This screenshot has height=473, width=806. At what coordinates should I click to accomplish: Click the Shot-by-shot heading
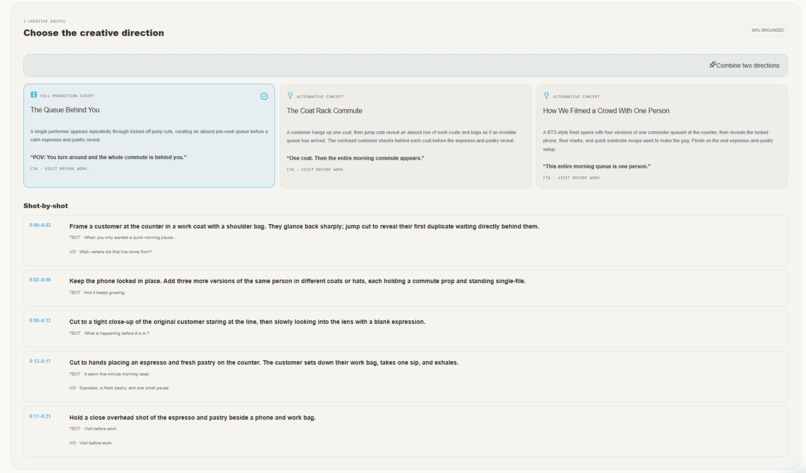click(x=45, y=206)
